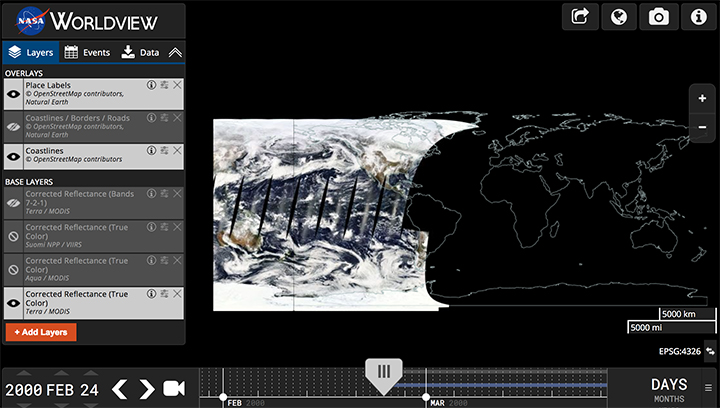
Task: Click the Add Layers button
Action: [x=41, y=331]
